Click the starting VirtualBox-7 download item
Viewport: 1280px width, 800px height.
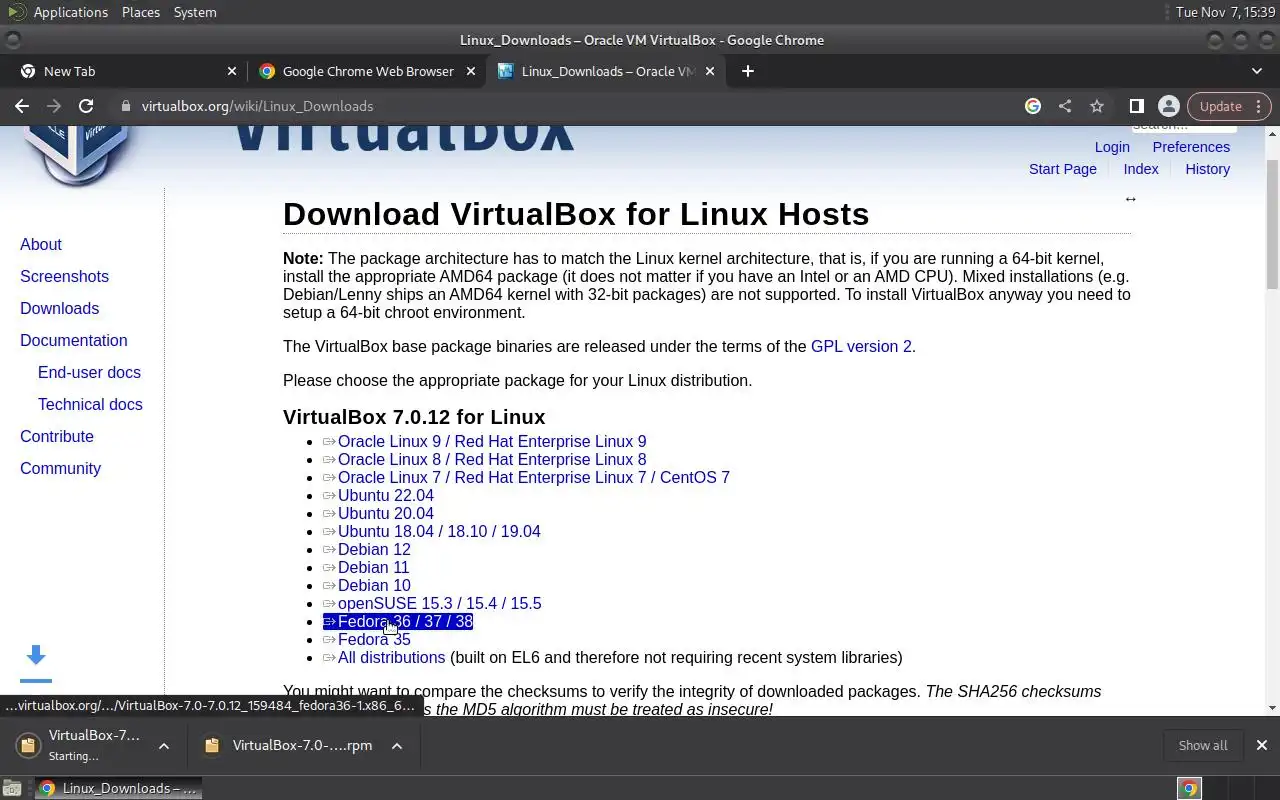click(x=80, y=745)
